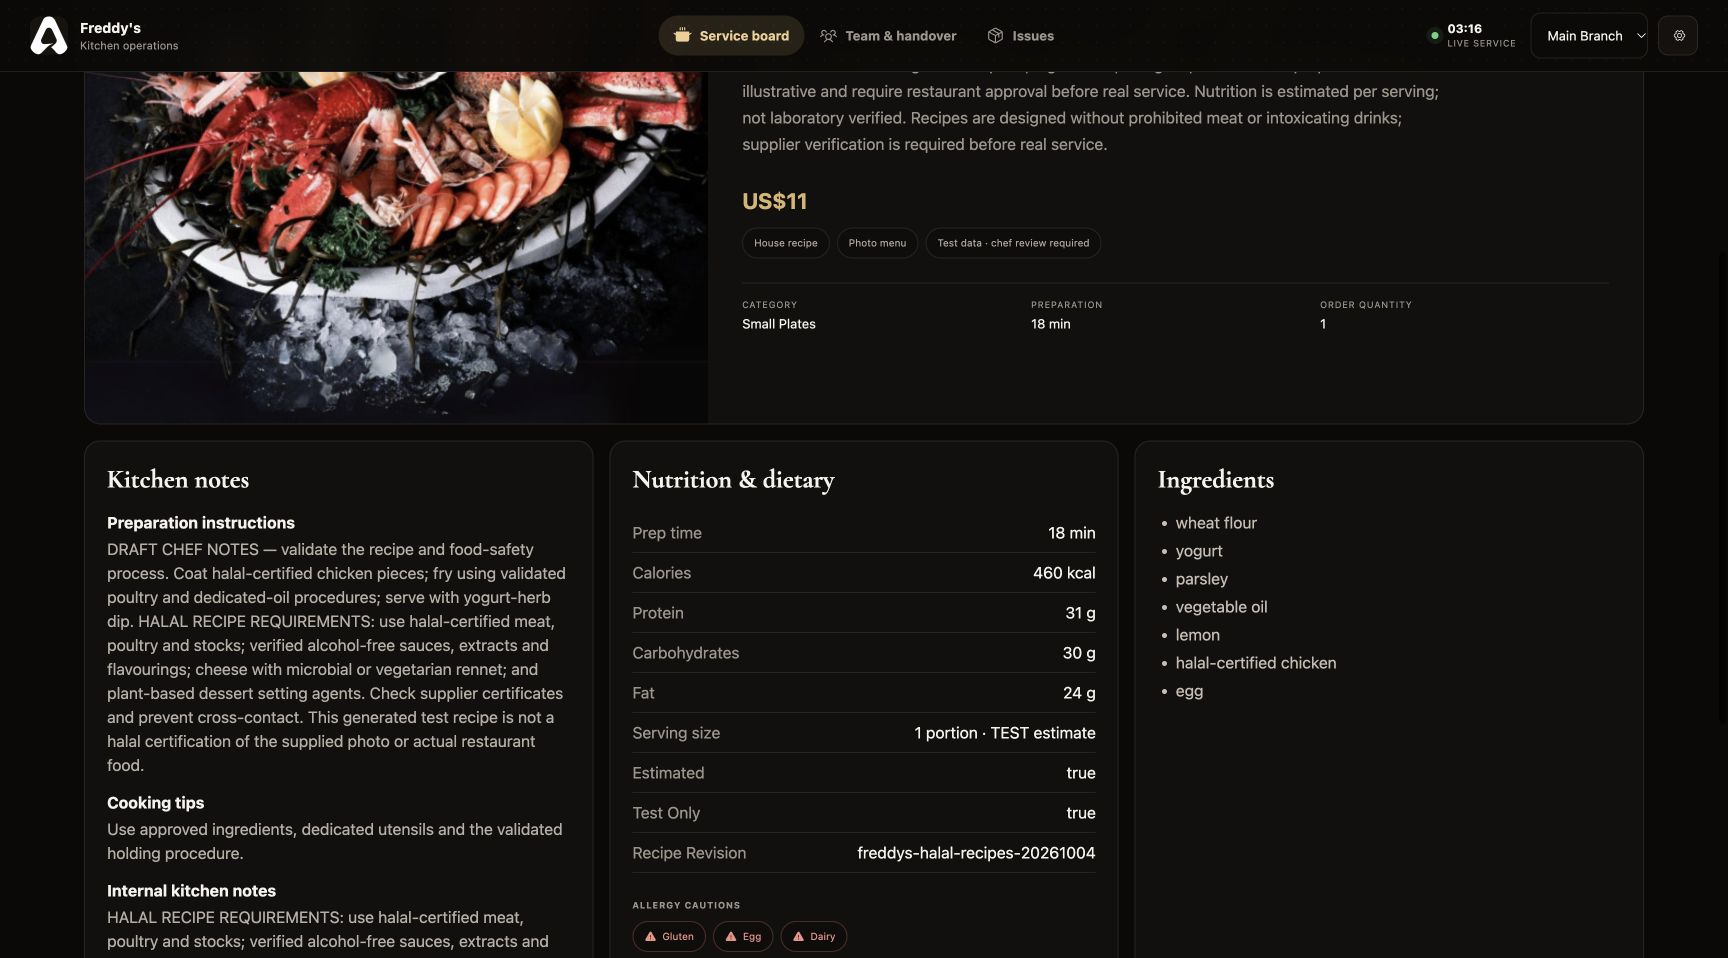Click the US$11 price
The width and height of the screenshot is (1728, 958).
pyautogui.click(x=774, y=201)
